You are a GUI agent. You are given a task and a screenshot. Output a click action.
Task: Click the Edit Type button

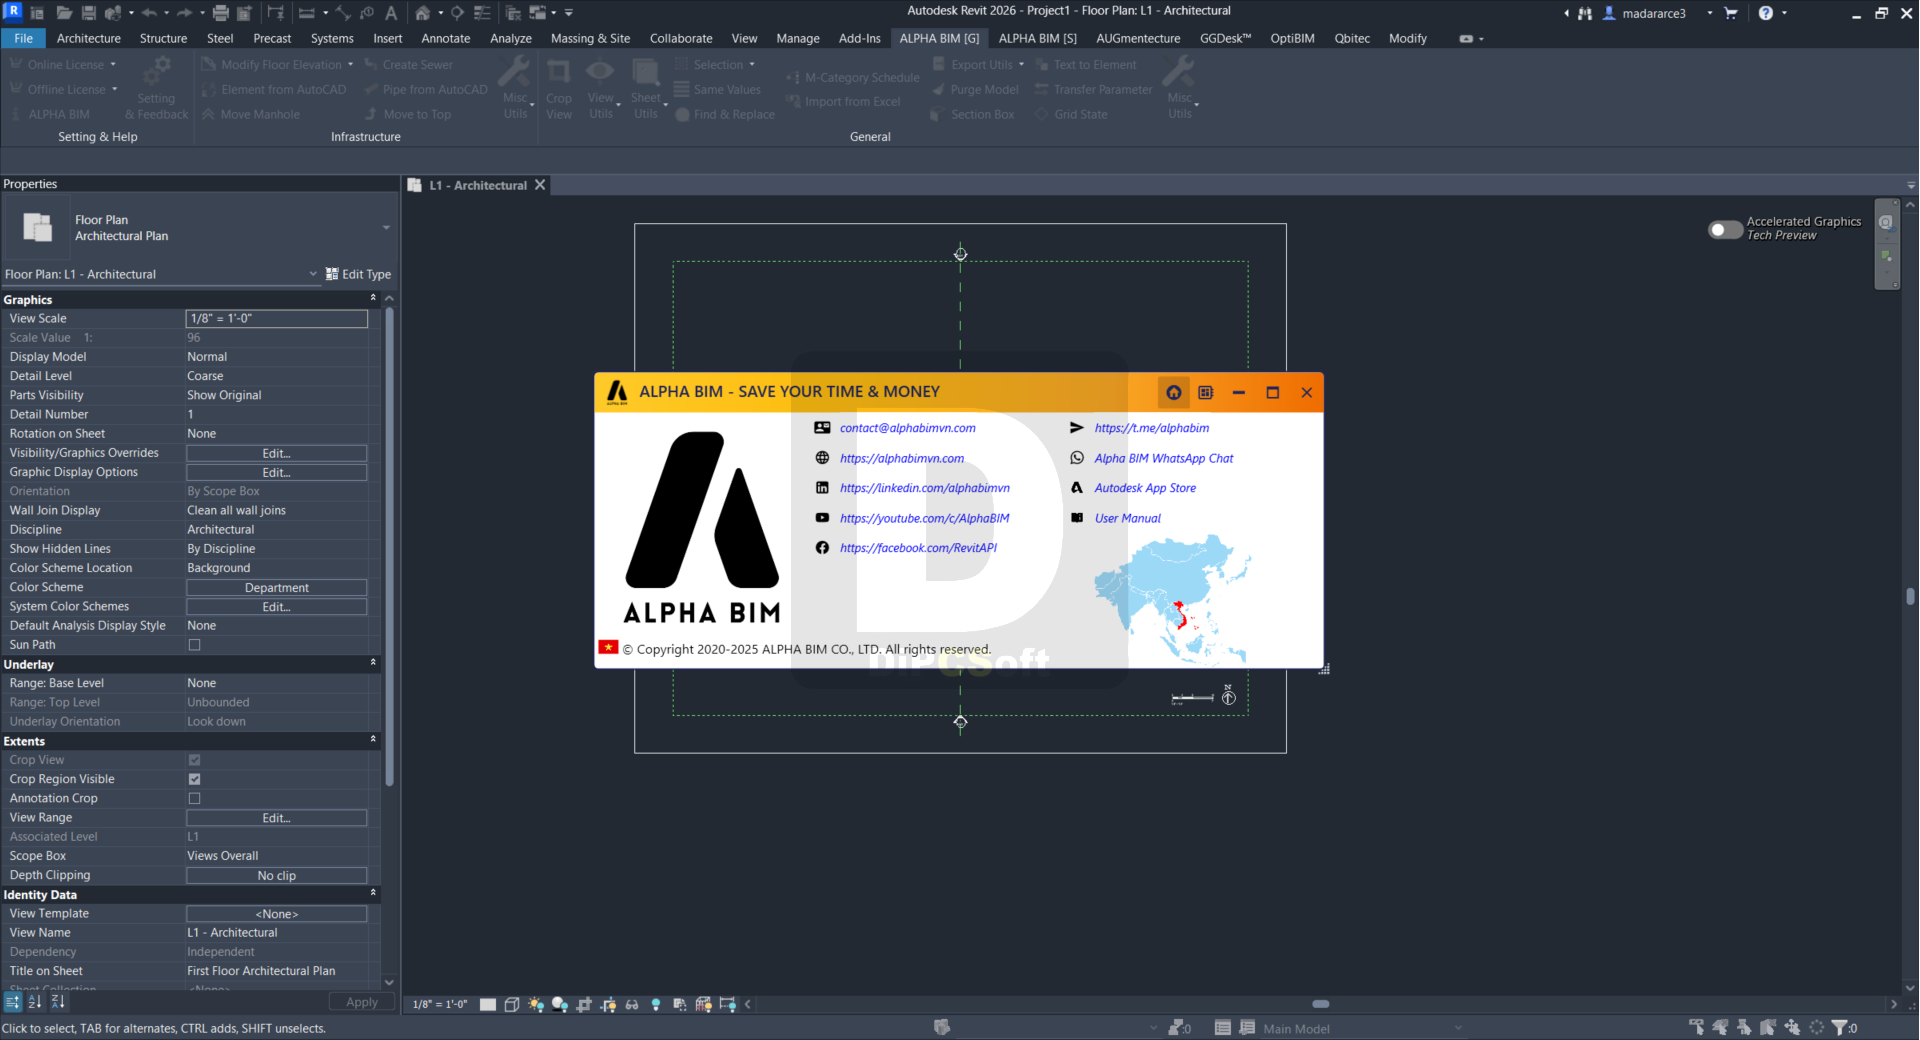359,274
